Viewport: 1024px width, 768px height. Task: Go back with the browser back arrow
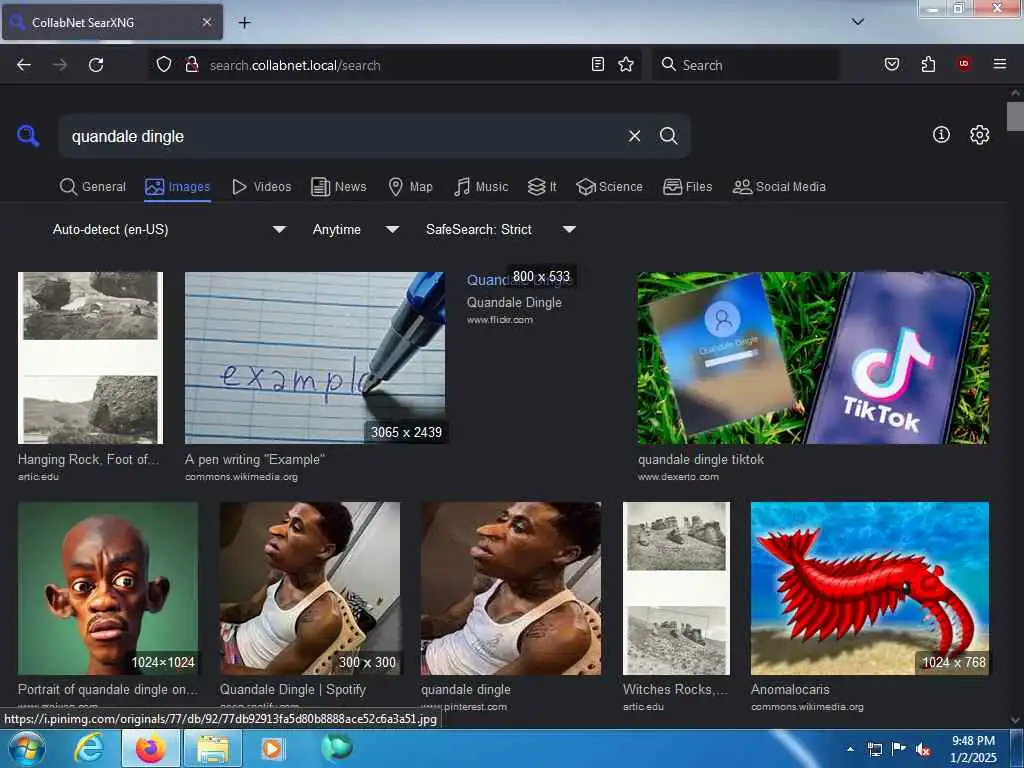pyautogui.click(x=24, y=65)
